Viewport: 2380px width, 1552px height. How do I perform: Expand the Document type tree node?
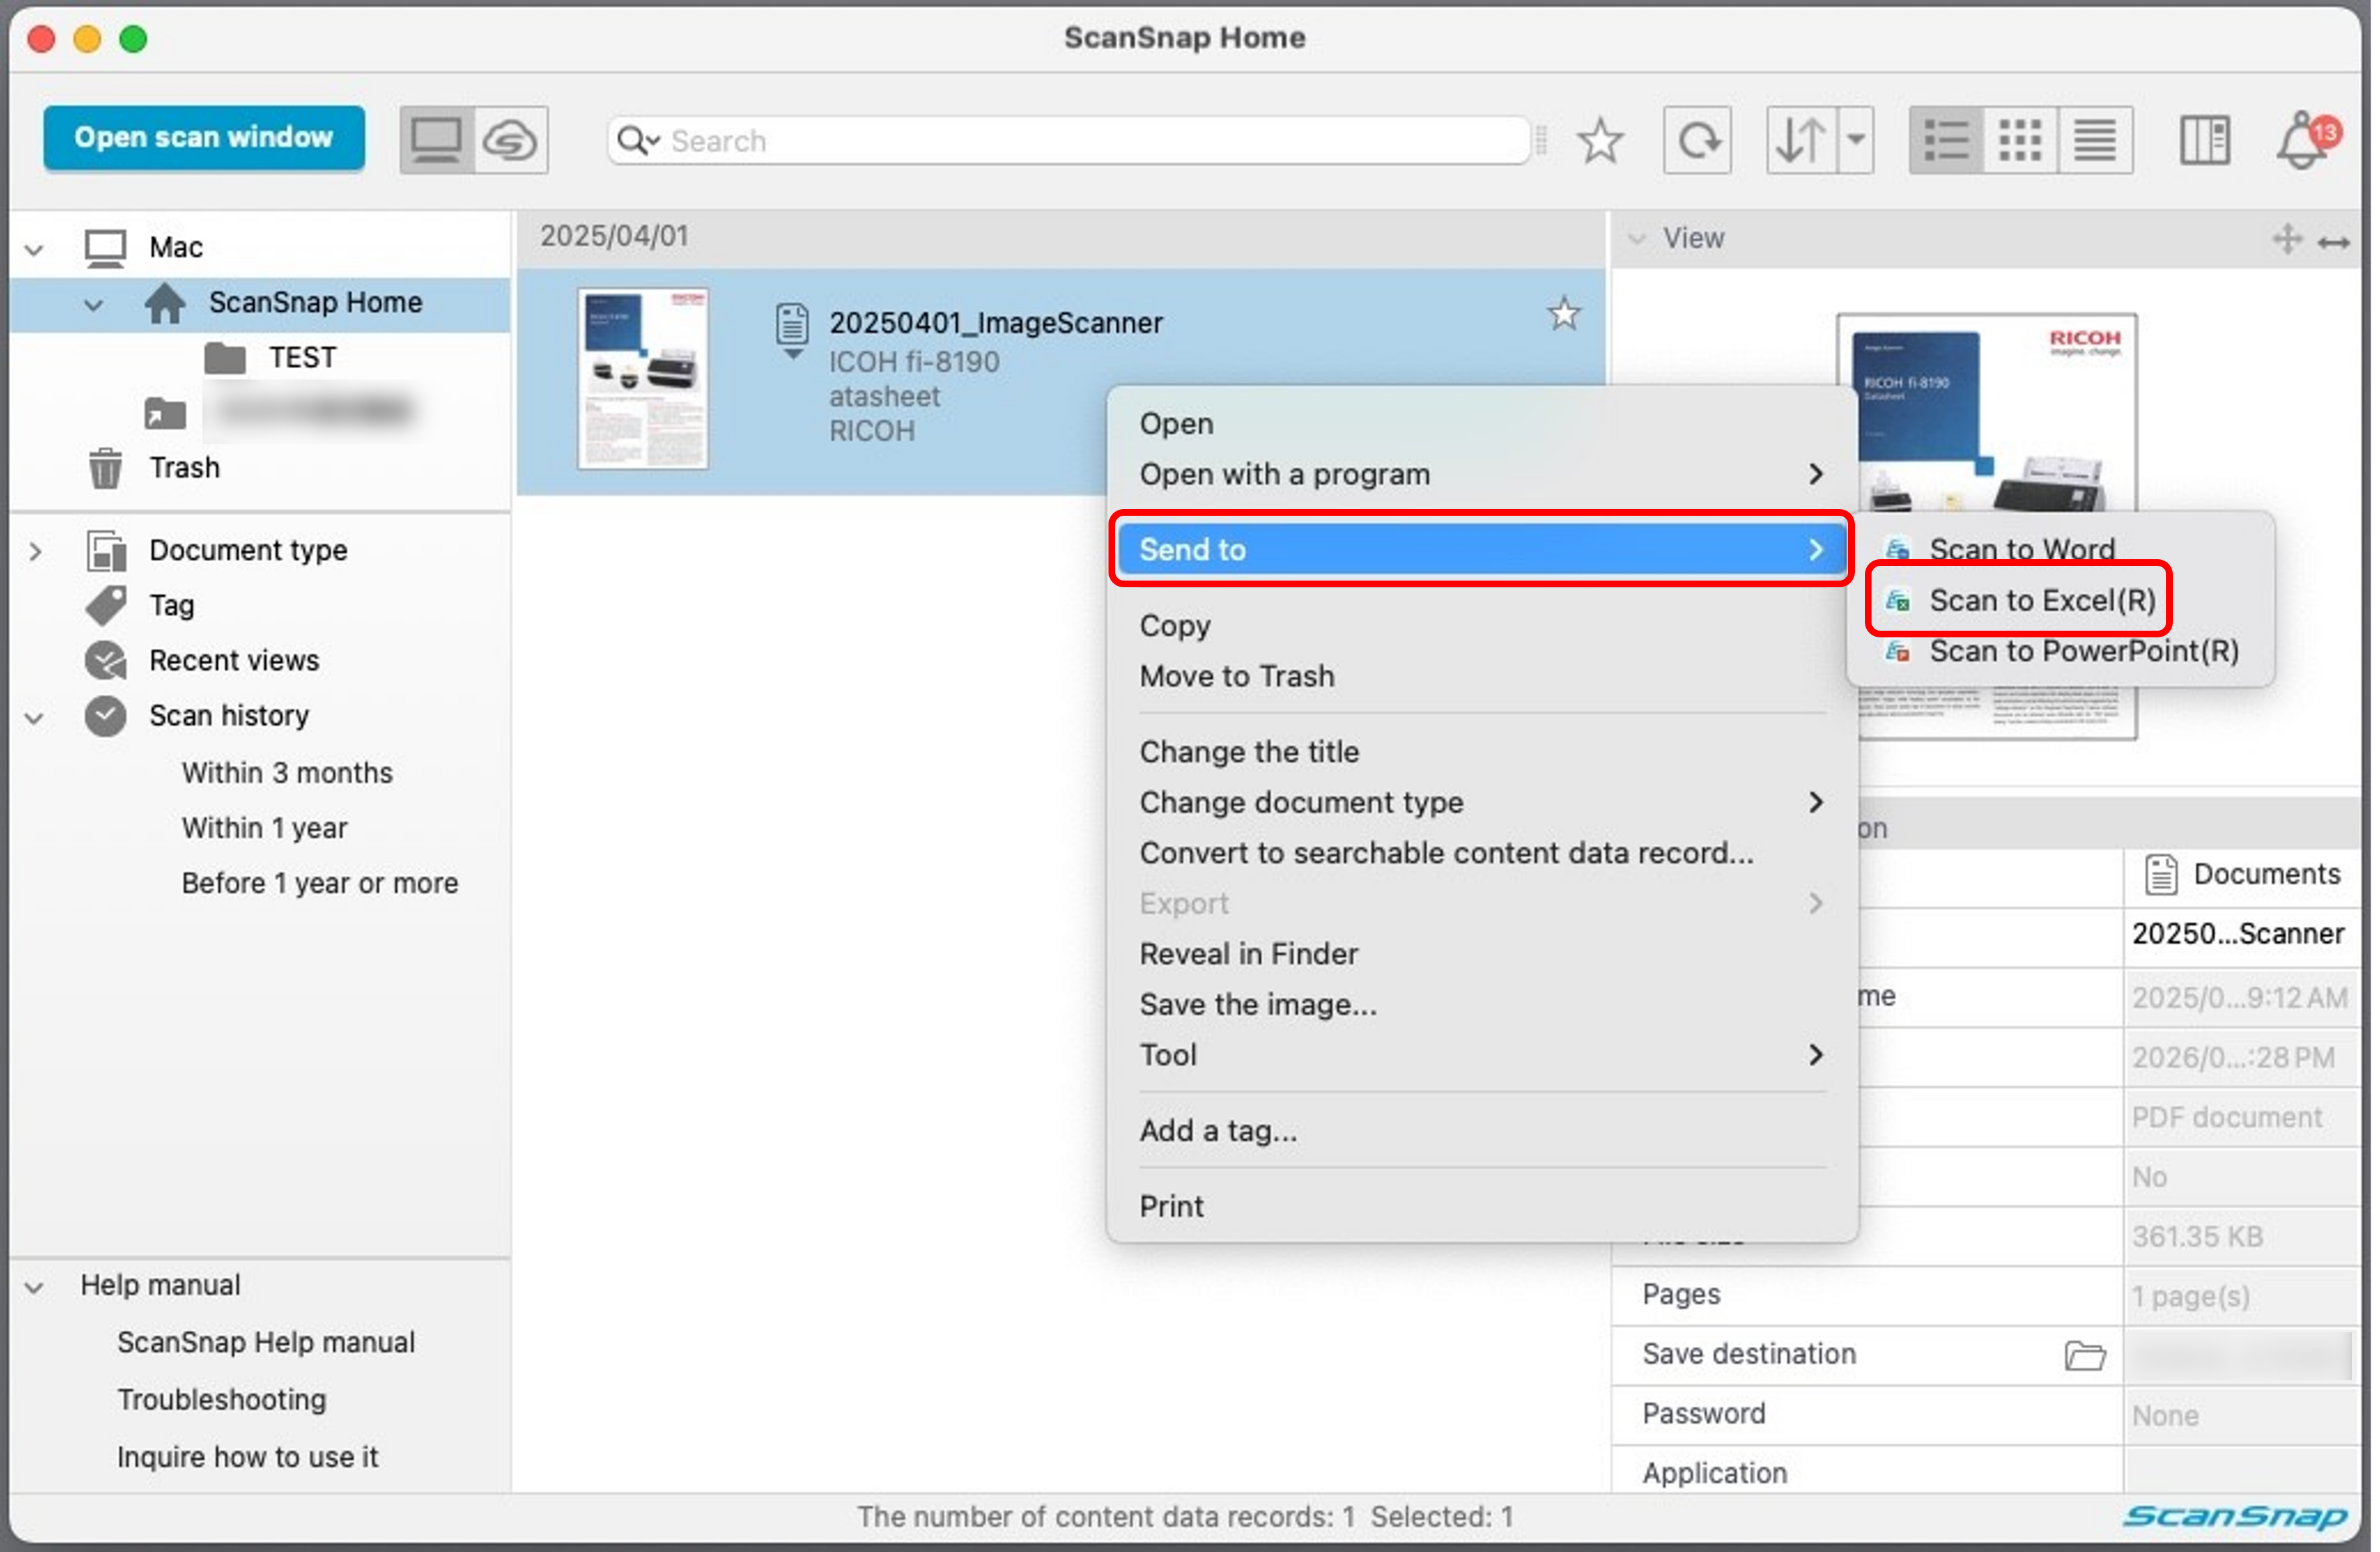(36, 551)
